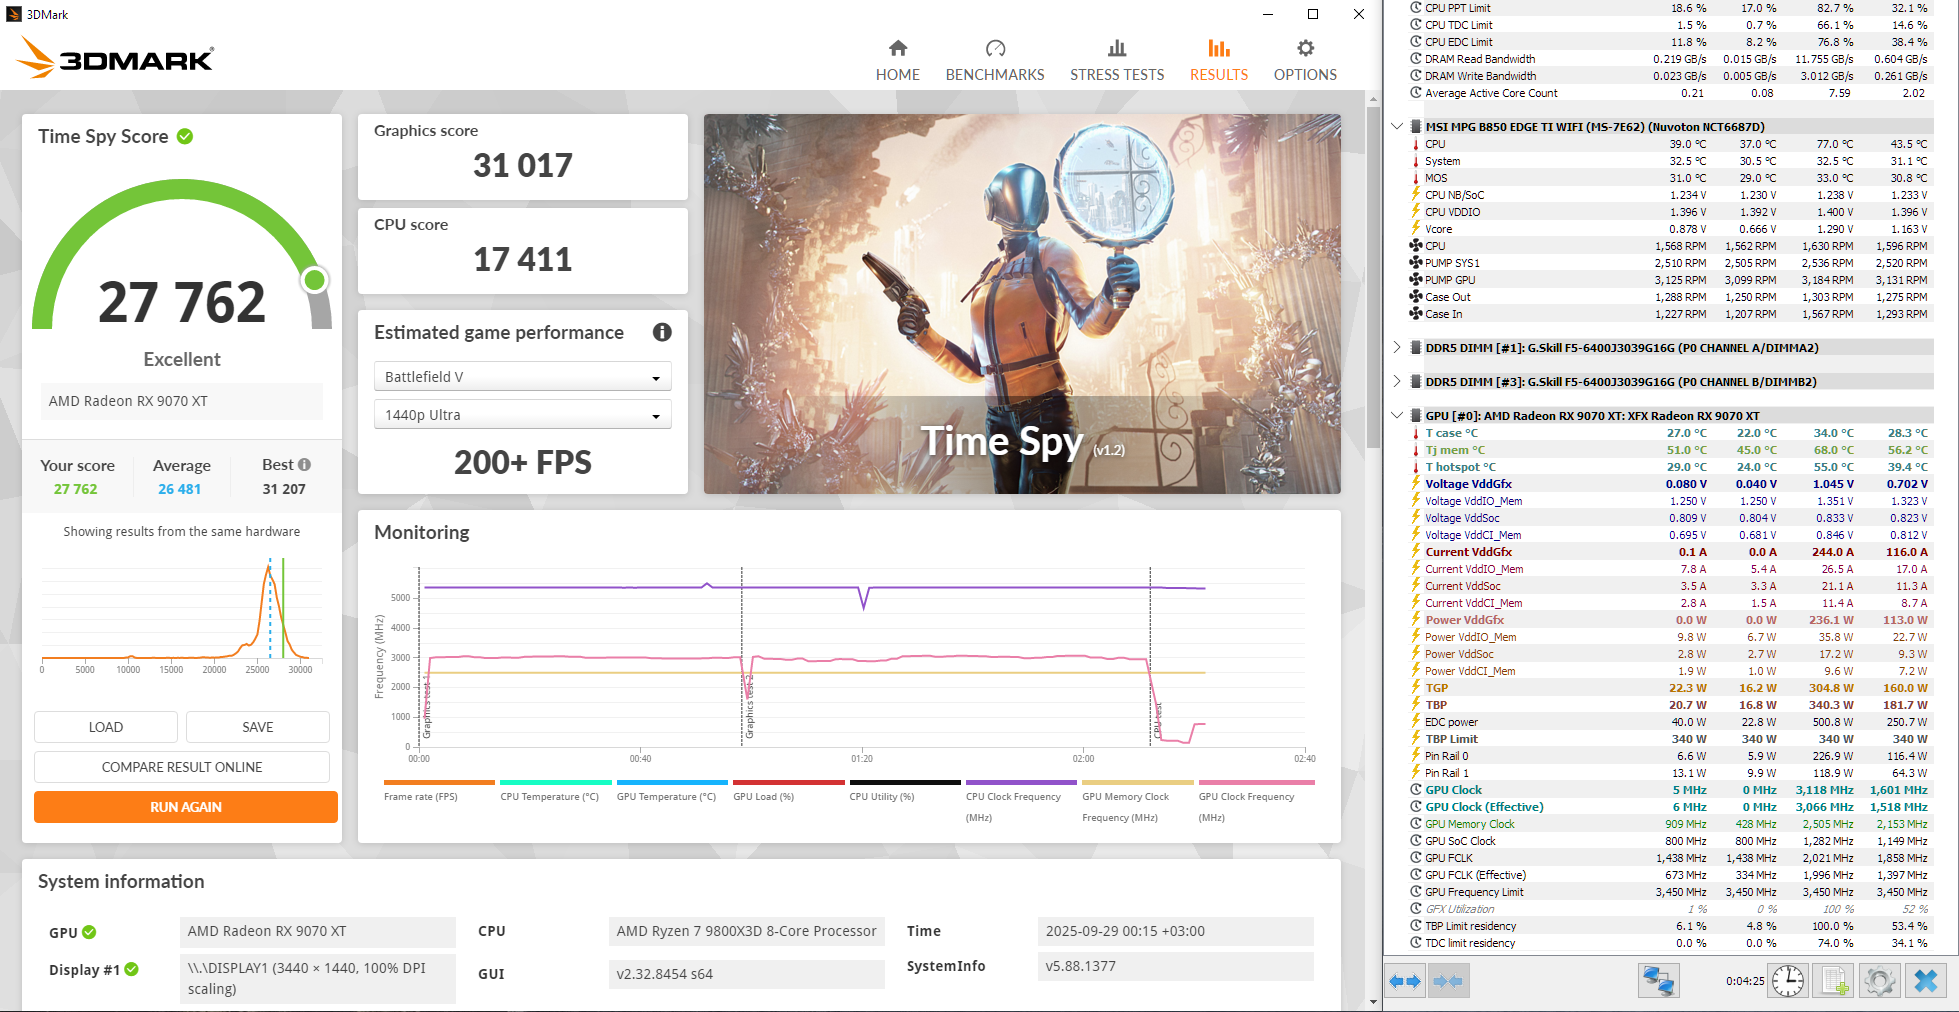Click pink GPU Clock Frequency color bar

(1257, 782)
